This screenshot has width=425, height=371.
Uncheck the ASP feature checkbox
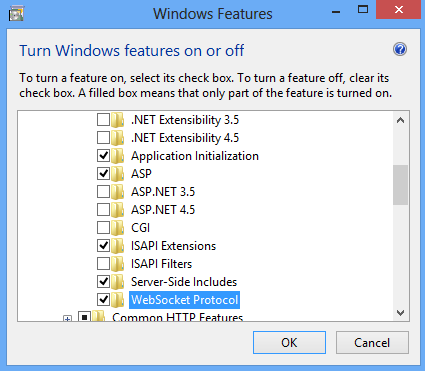103,174
